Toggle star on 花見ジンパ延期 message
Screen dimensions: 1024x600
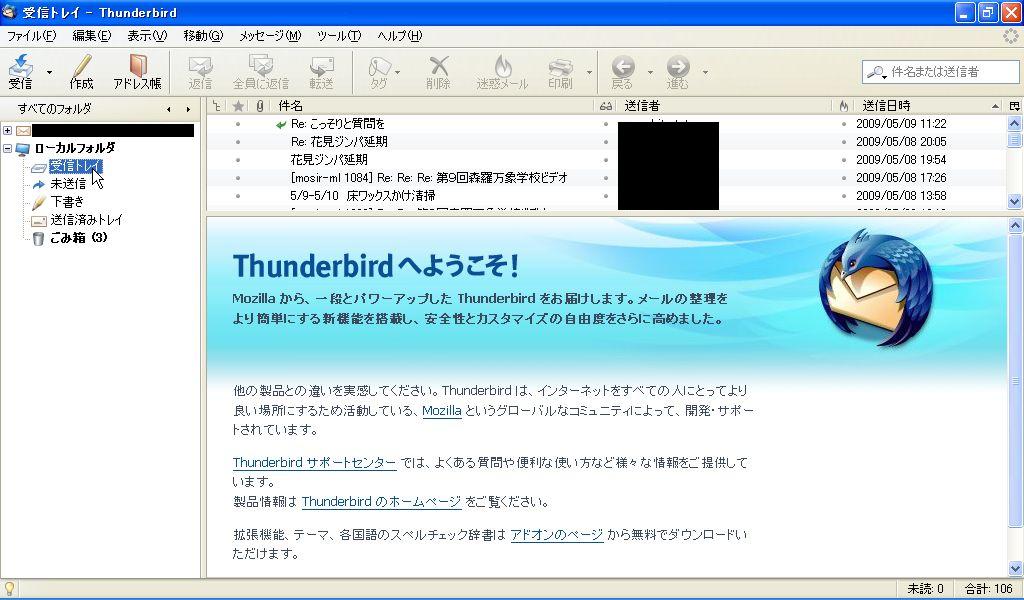pyautogui.click(x=238, y=160)
